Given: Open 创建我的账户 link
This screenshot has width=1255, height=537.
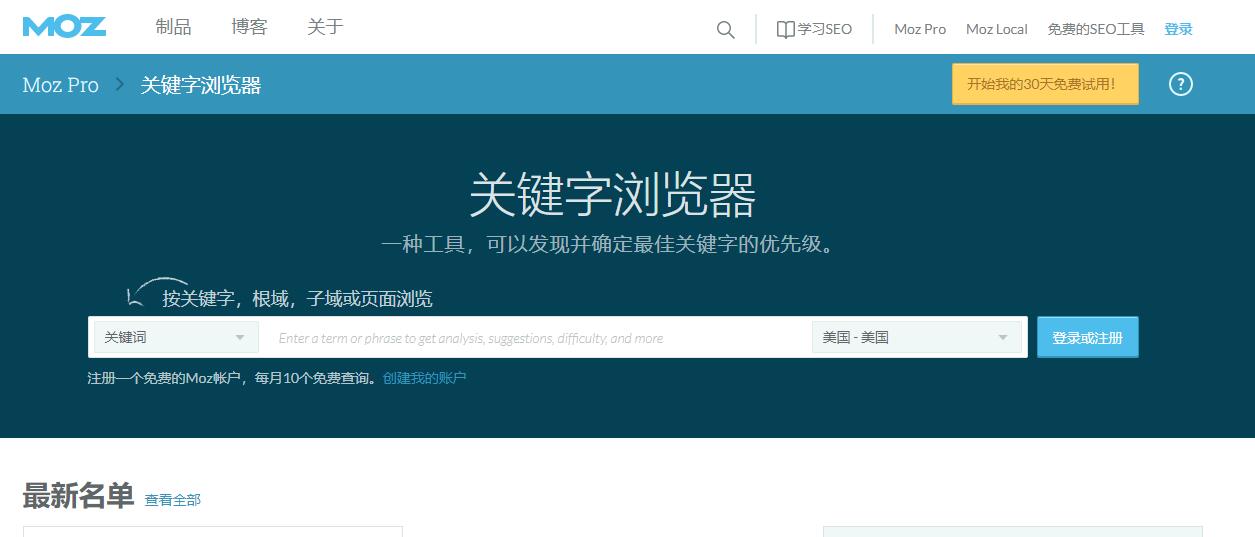Looking at the screenshot, I should click(424, 378).
